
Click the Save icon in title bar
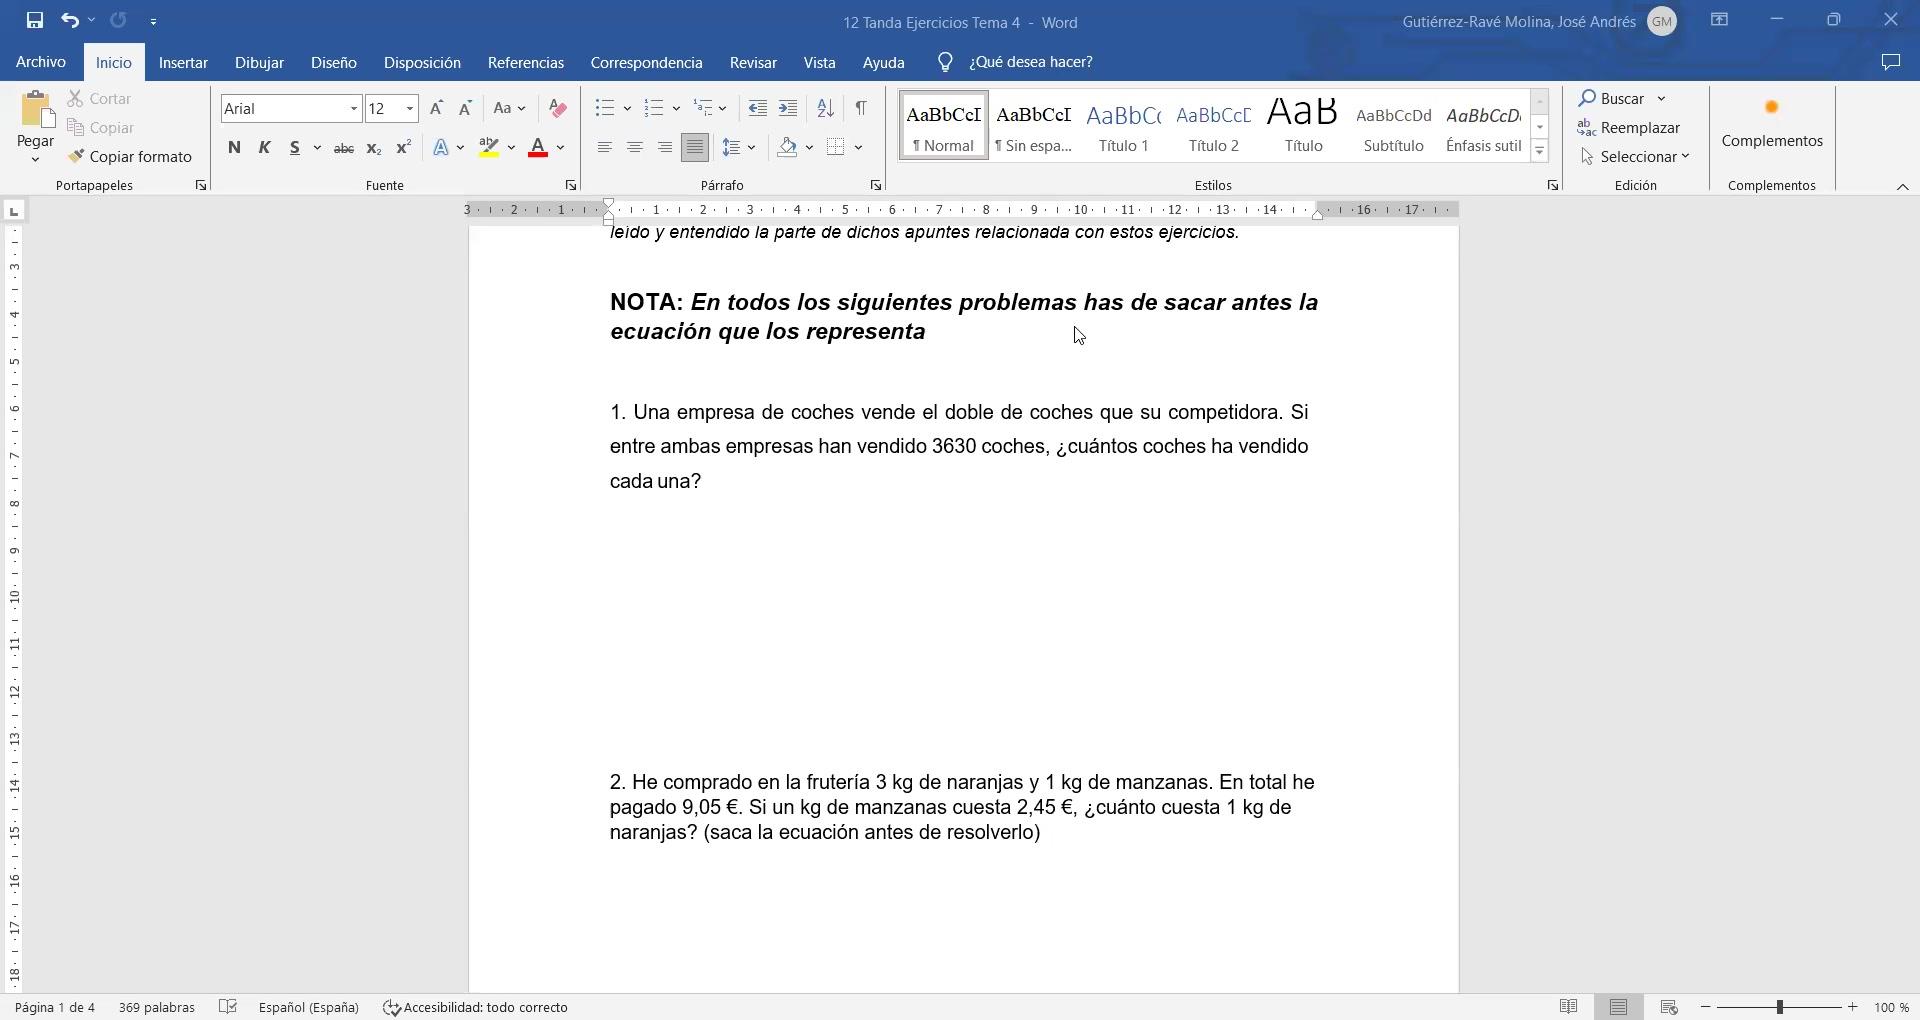pos(34,20)
